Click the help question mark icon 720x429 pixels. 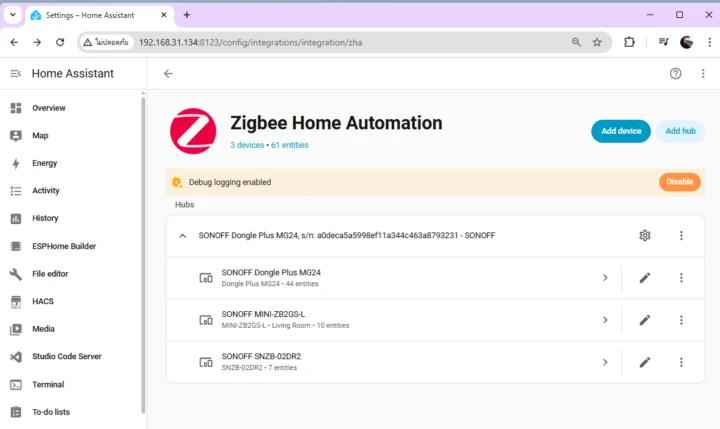(675, 73)
